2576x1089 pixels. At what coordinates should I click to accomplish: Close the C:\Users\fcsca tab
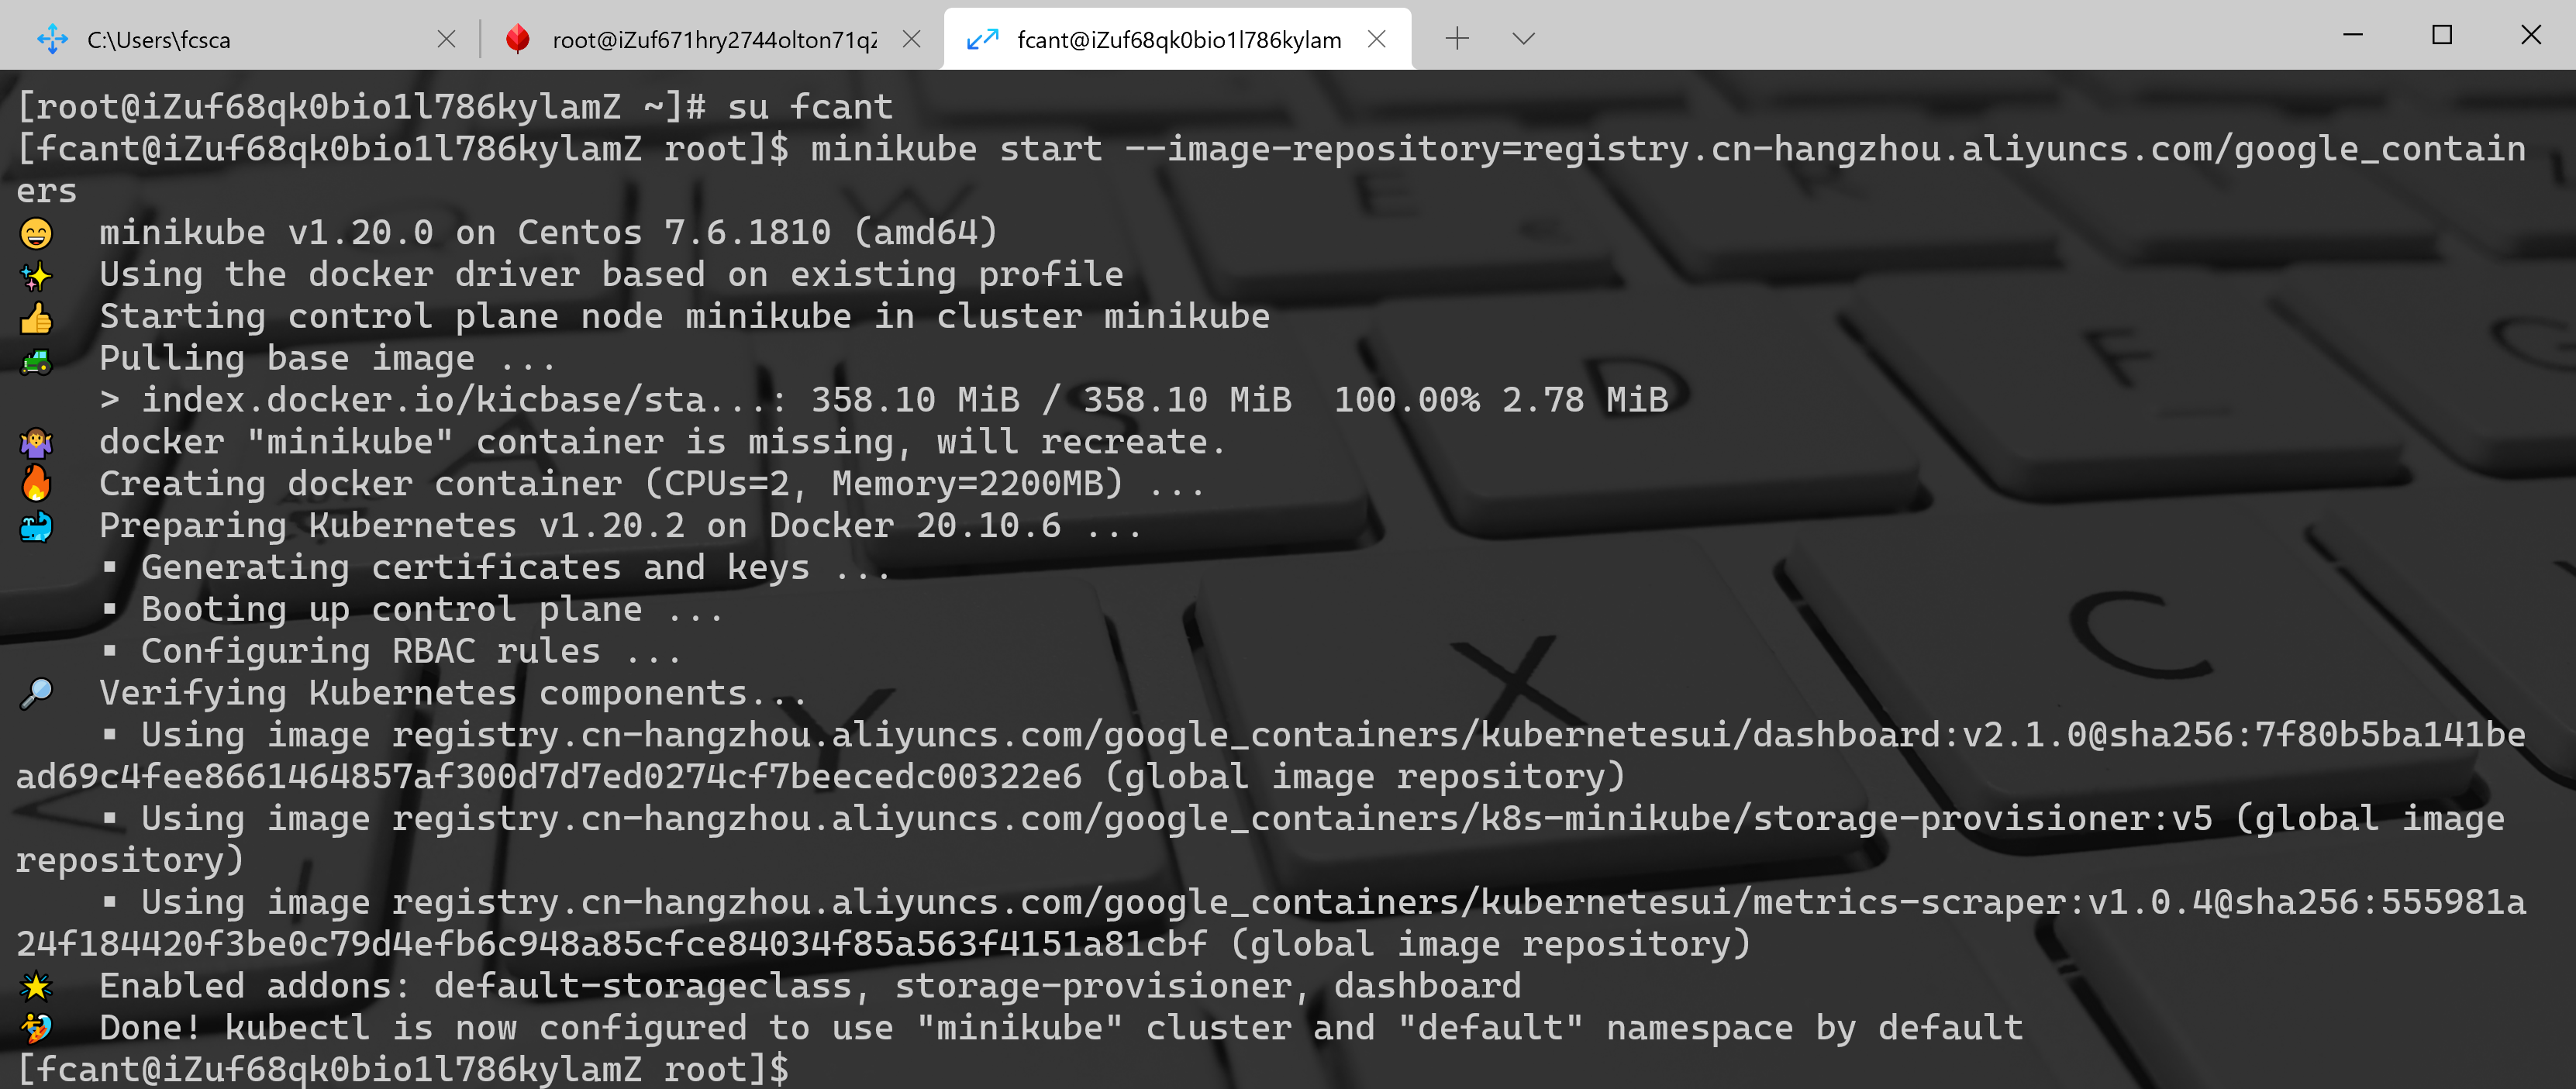click(446, 39)
